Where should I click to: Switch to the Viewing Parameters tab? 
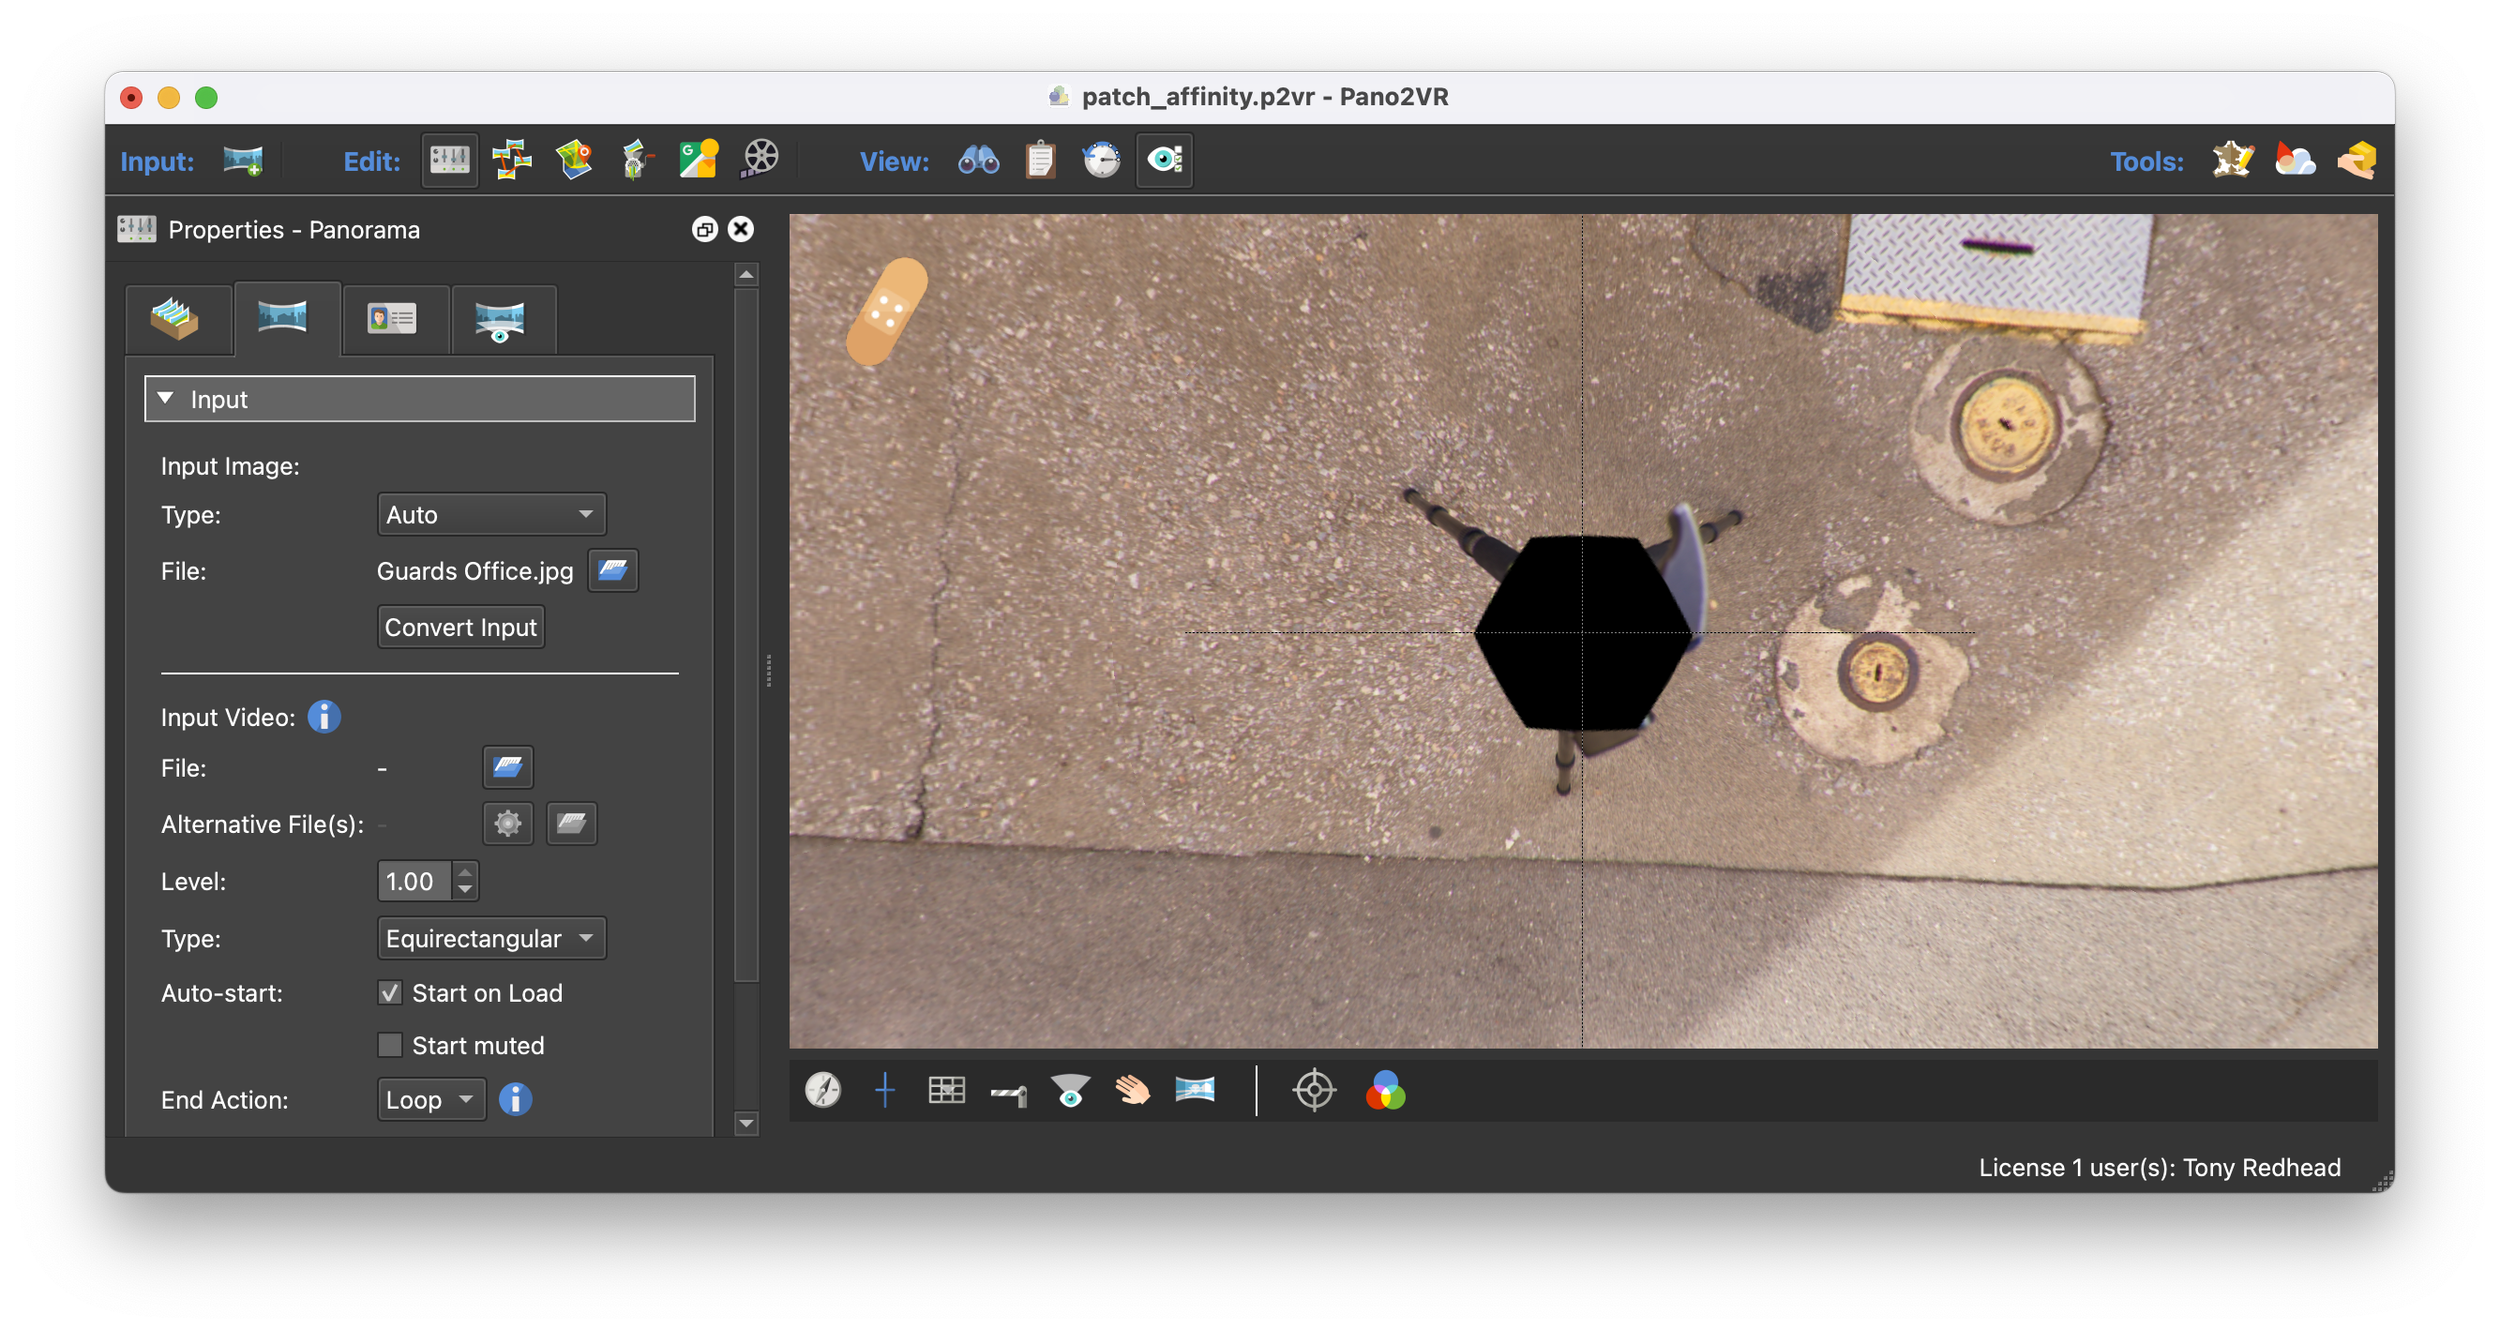(500, 320)
